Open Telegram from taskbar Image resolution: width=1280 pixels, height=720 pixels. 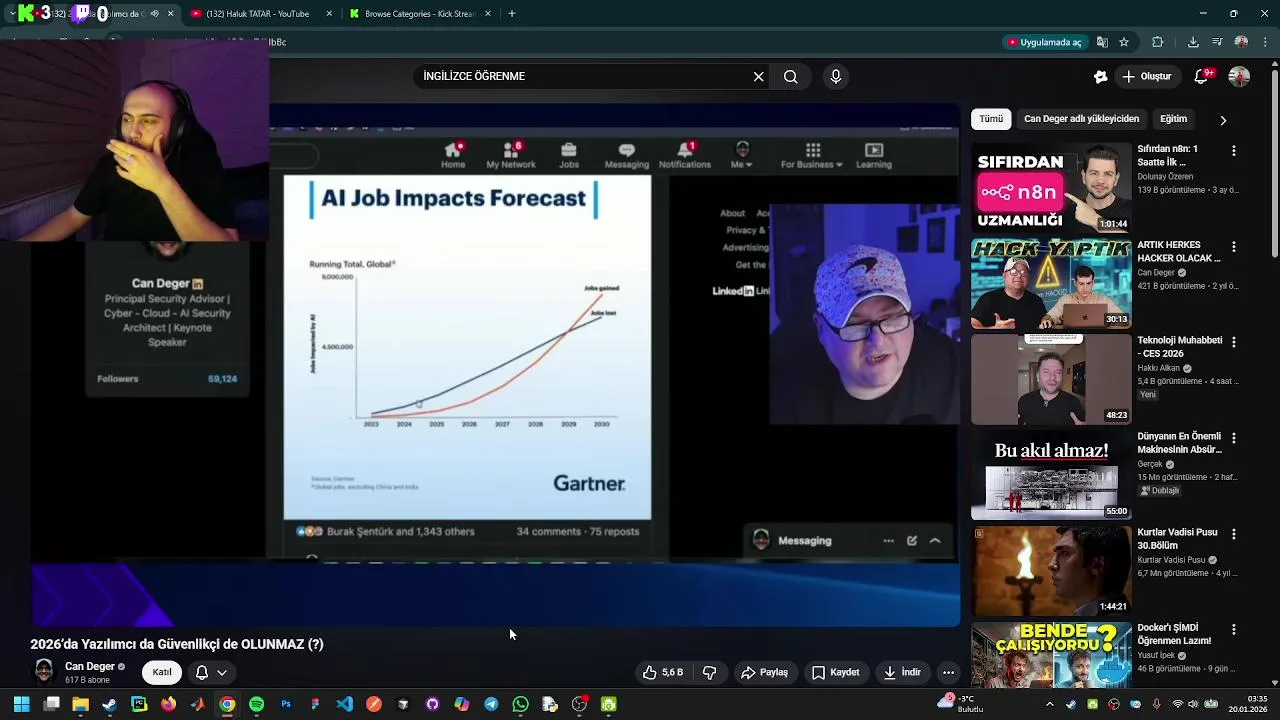click(x=491, y=705)
